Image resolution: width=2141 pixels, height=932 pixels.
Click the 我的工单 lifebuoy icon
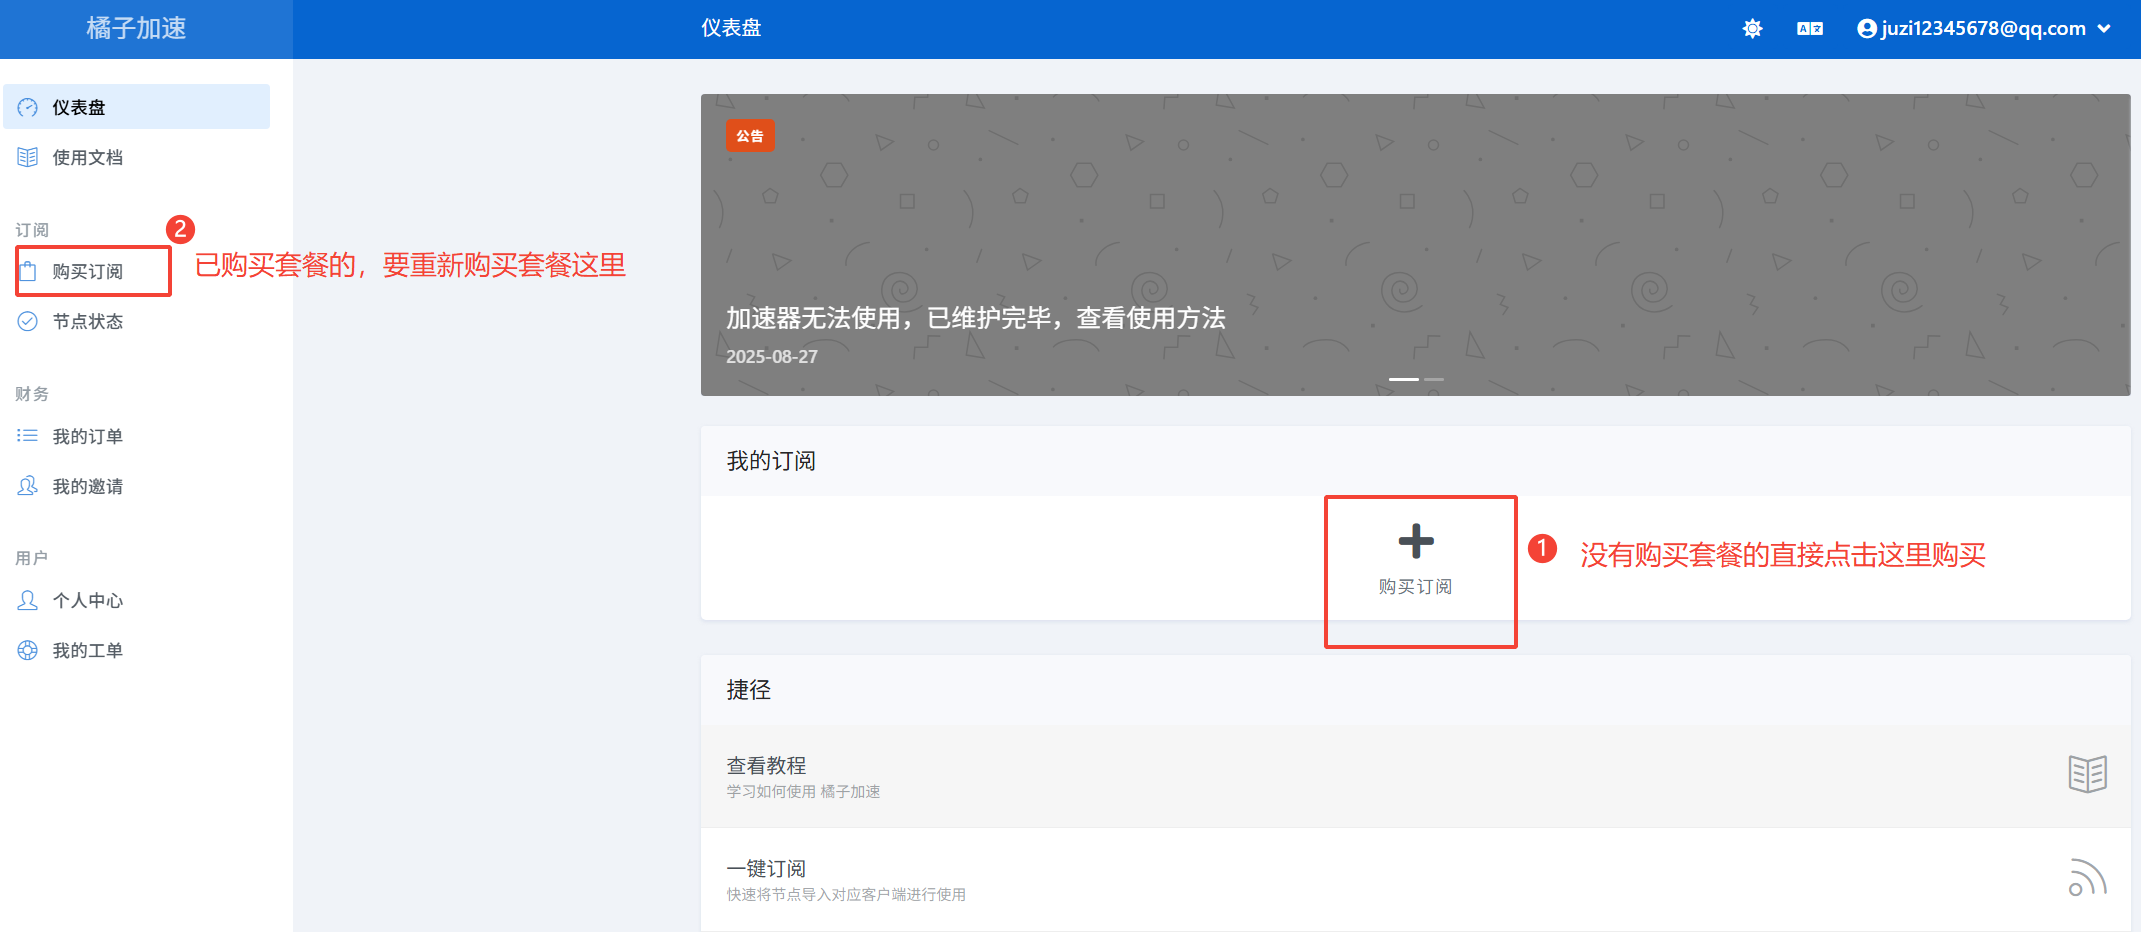(x=28, y=650)
